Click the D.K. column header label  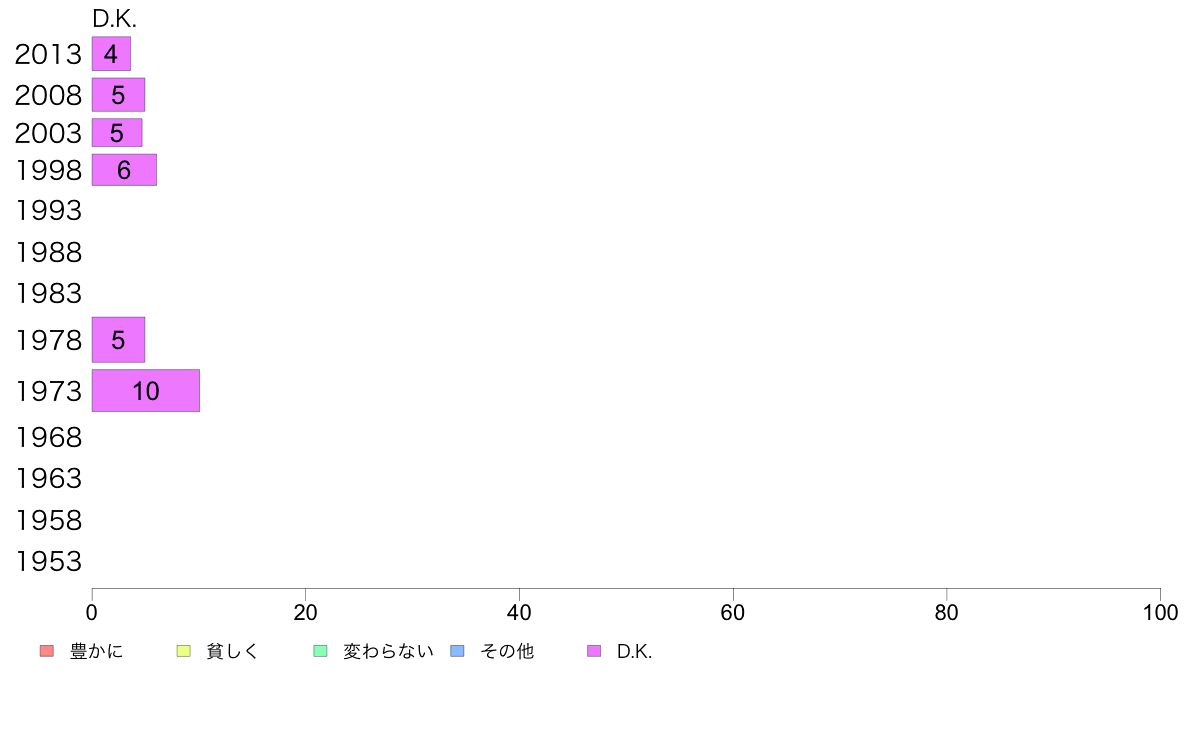[114, 19]
